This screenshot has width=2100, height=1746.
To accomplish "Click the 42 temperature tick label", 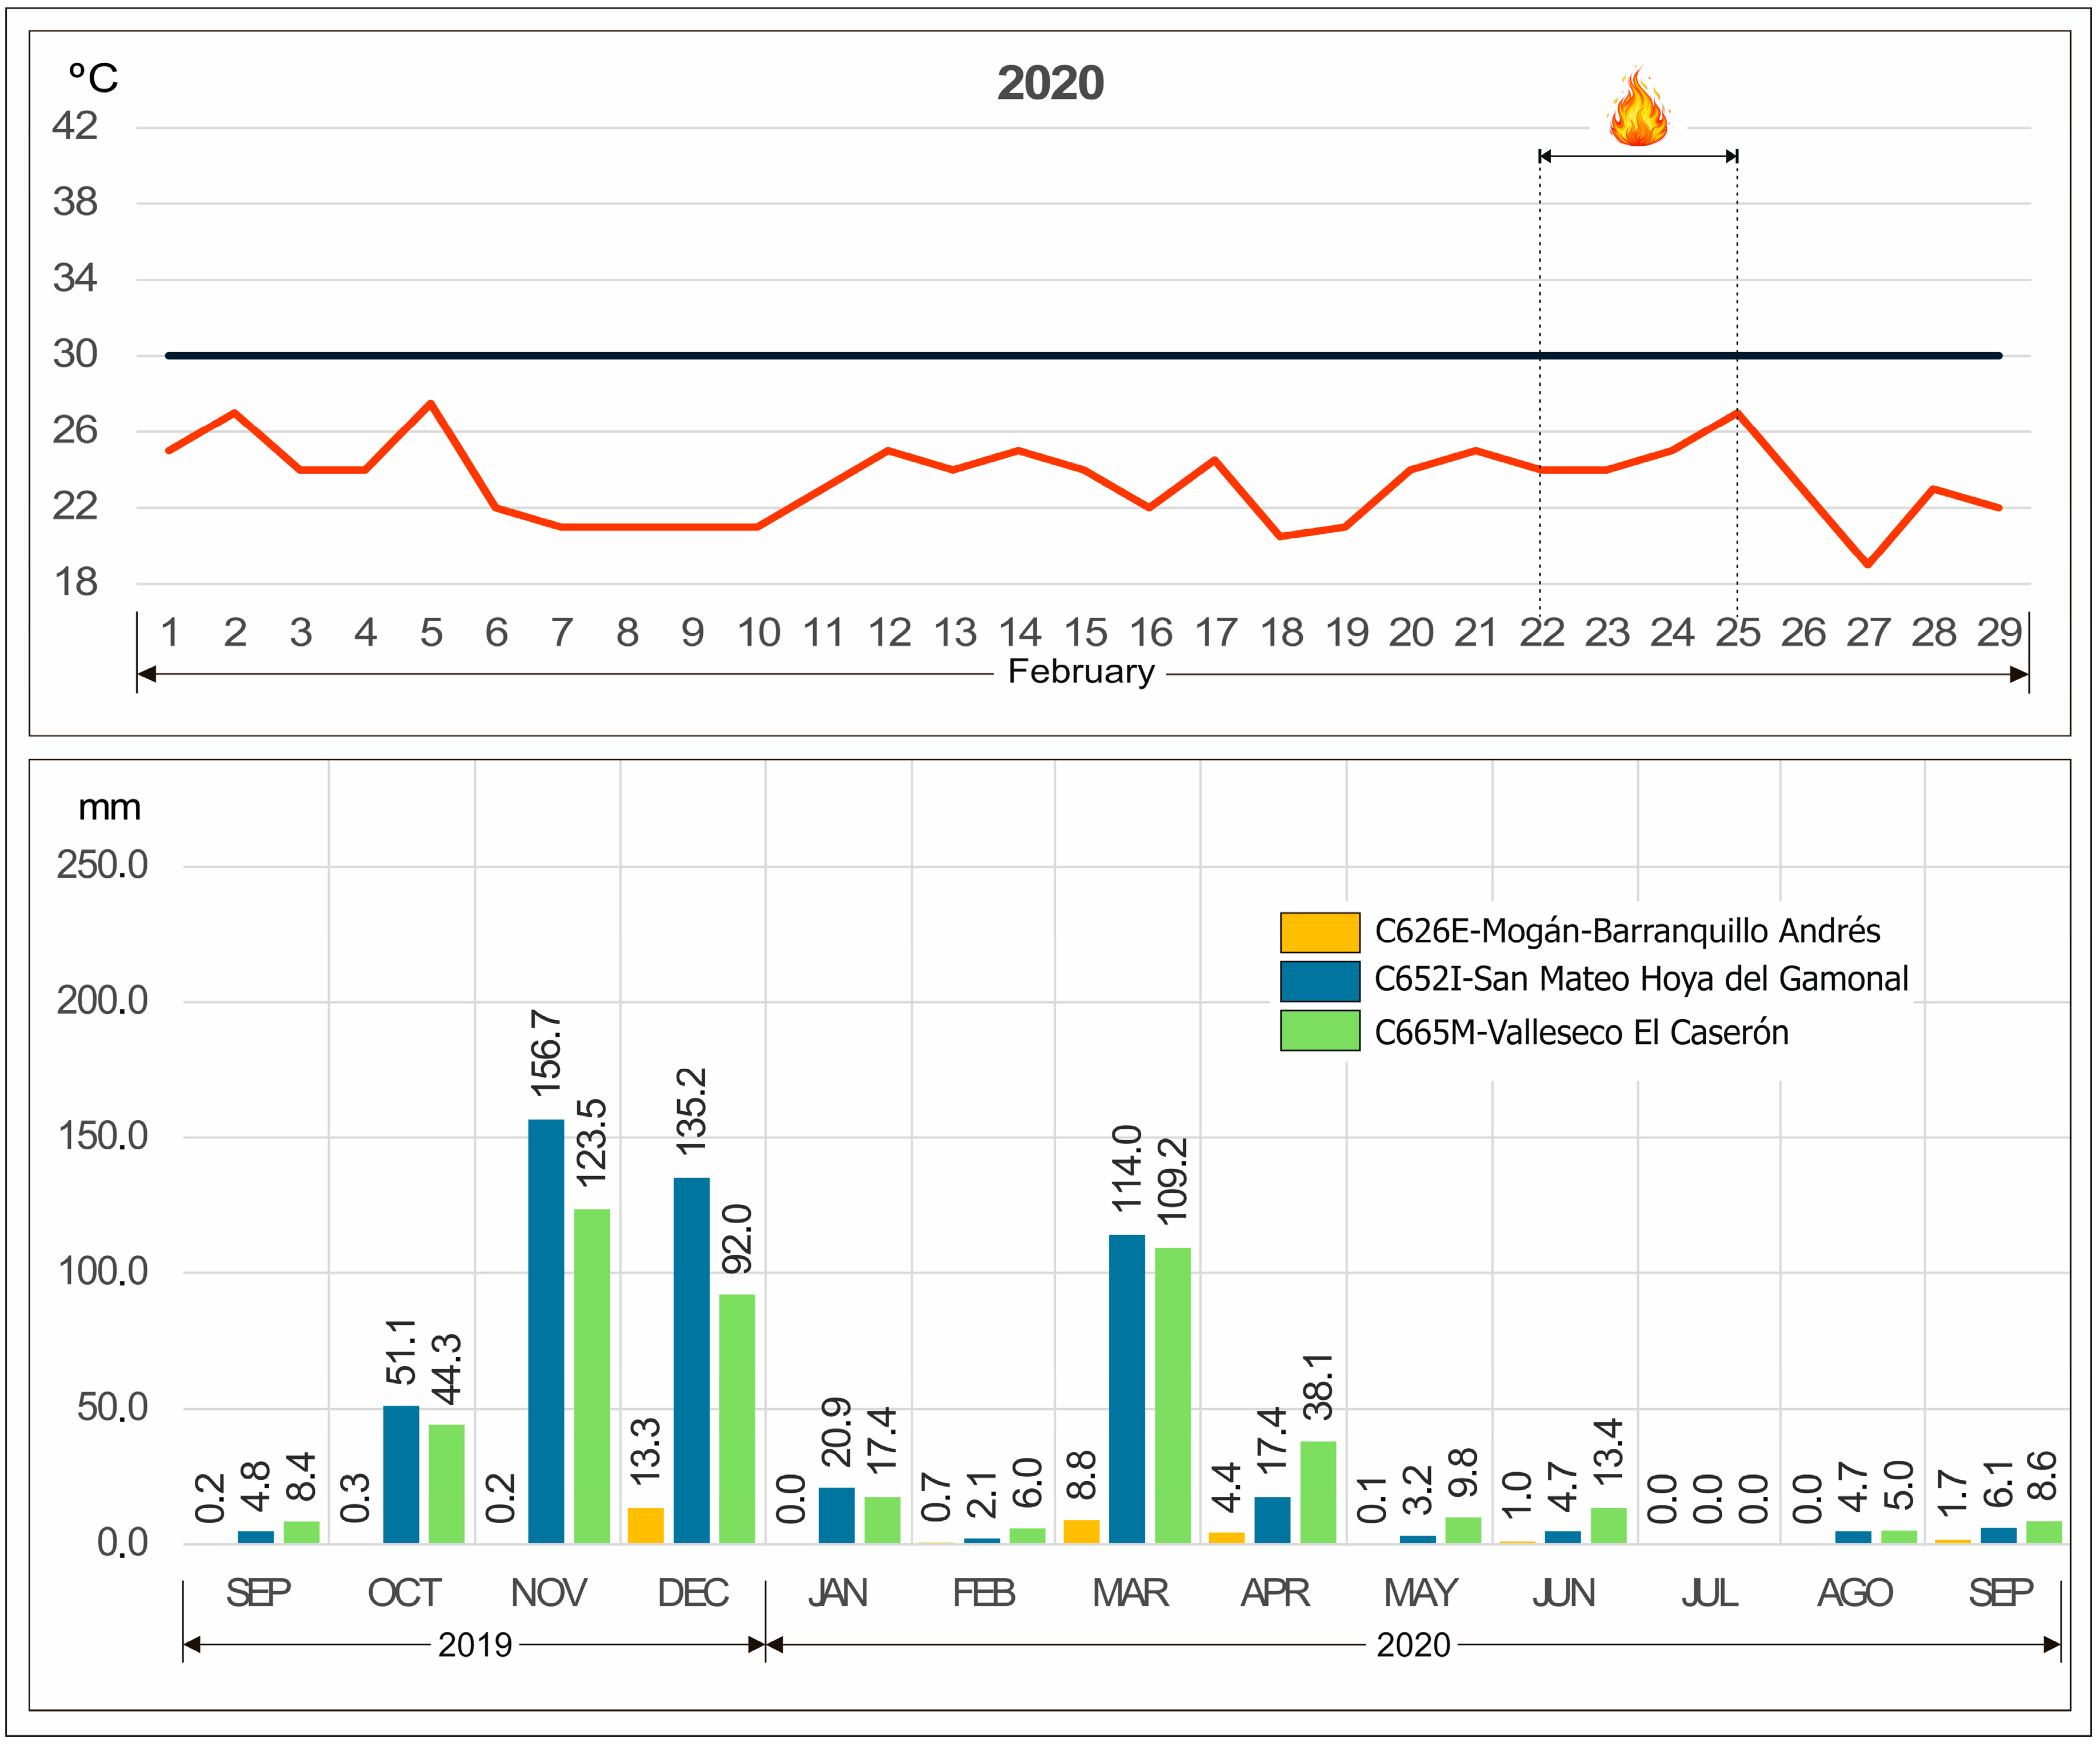I will tap(75, 126).
